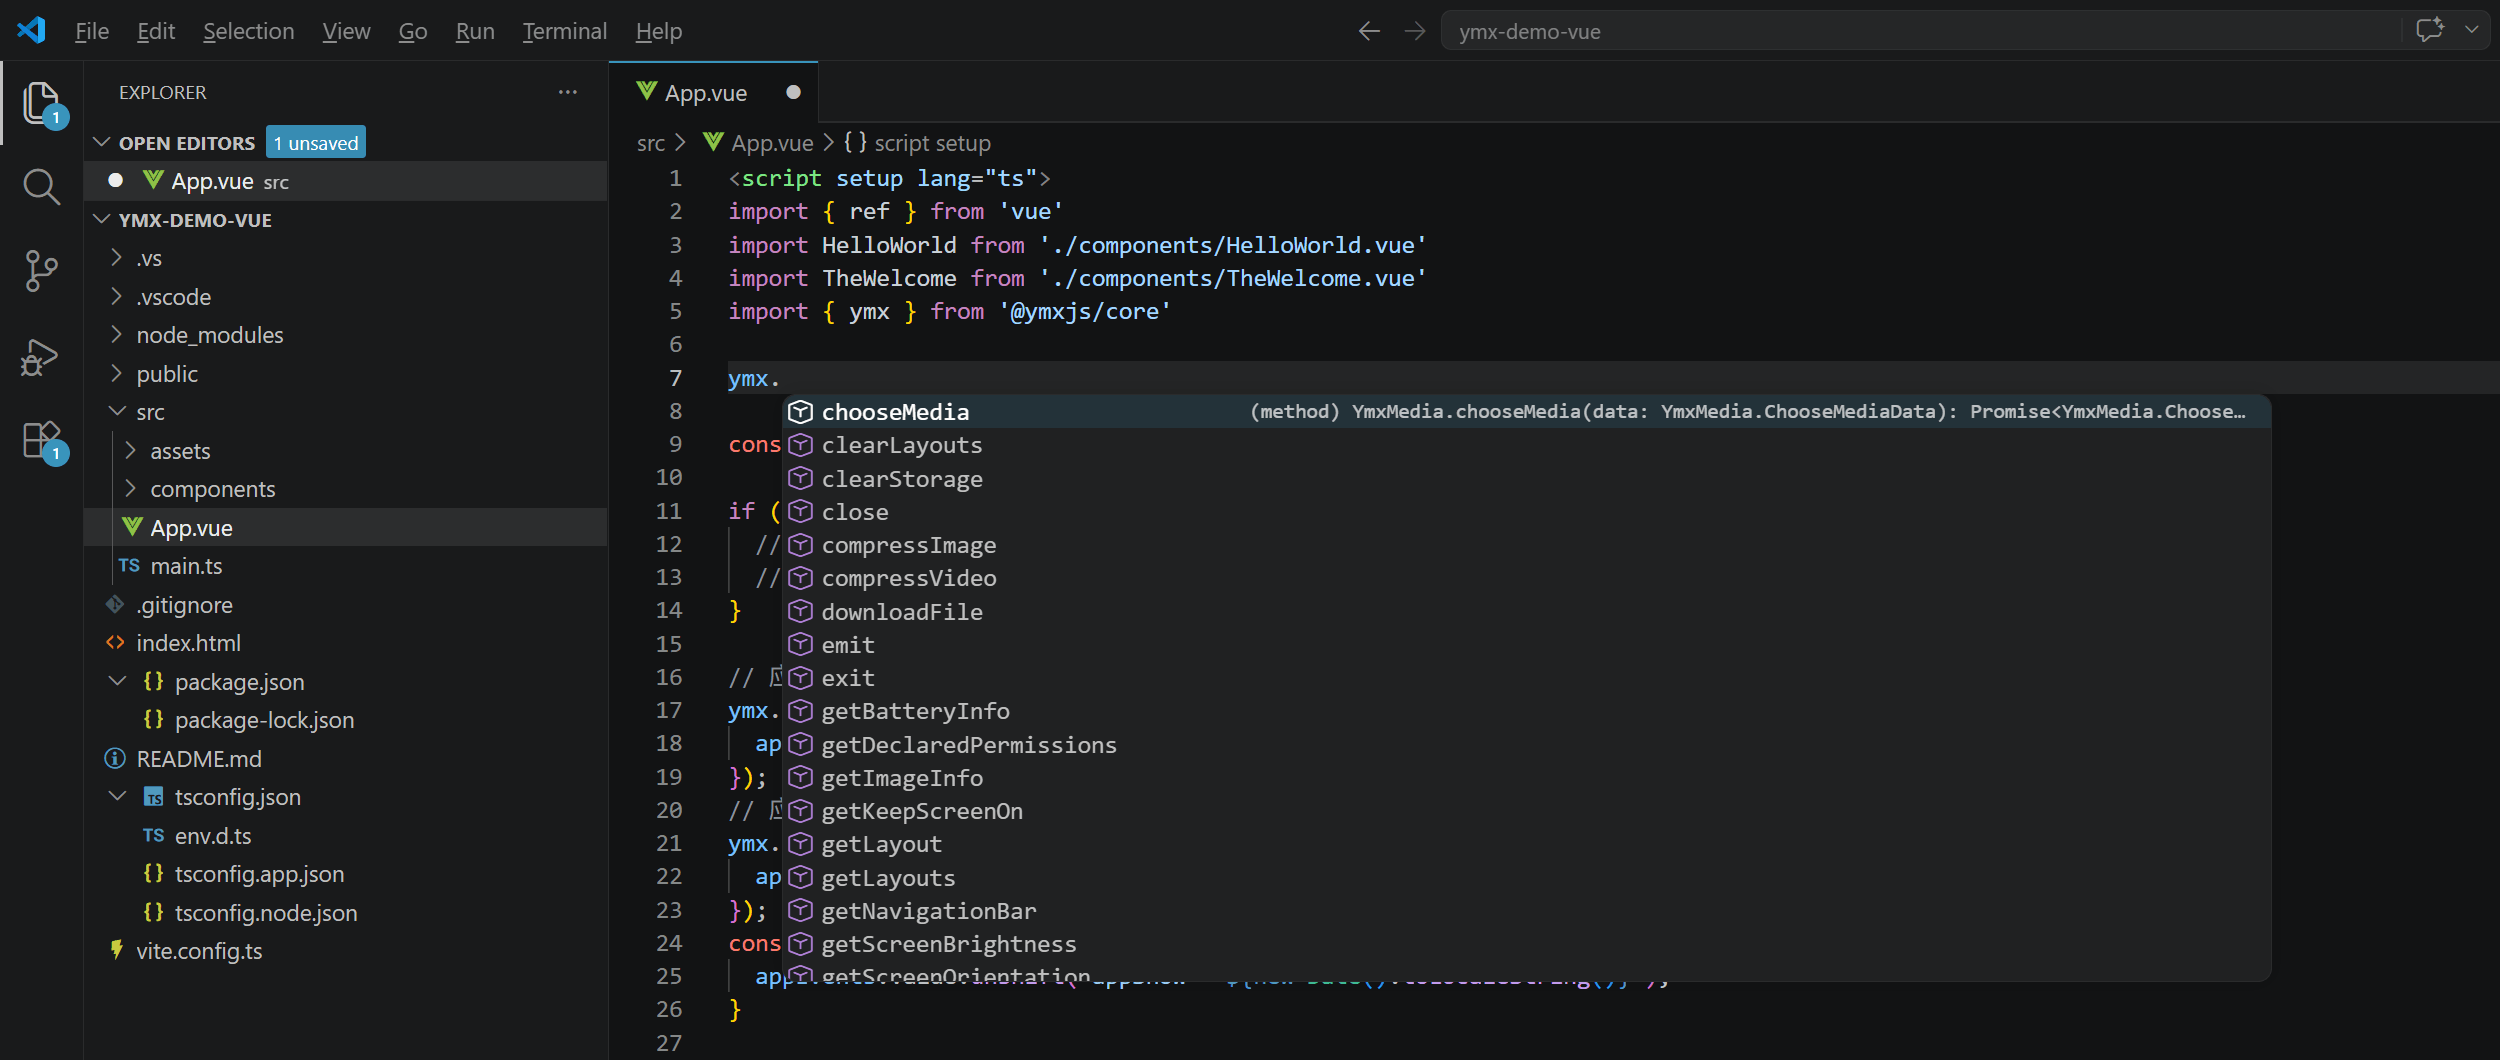The height and width of the screenshot is (1060, 2500).
Task: Collapse the src folder
Action: point(117,411)
